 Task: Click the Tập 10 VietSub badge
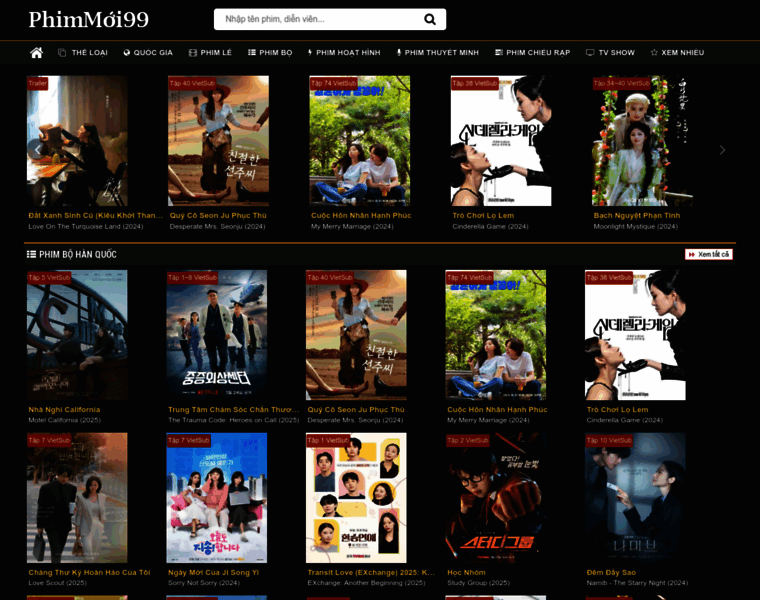[x=609, y=440]
